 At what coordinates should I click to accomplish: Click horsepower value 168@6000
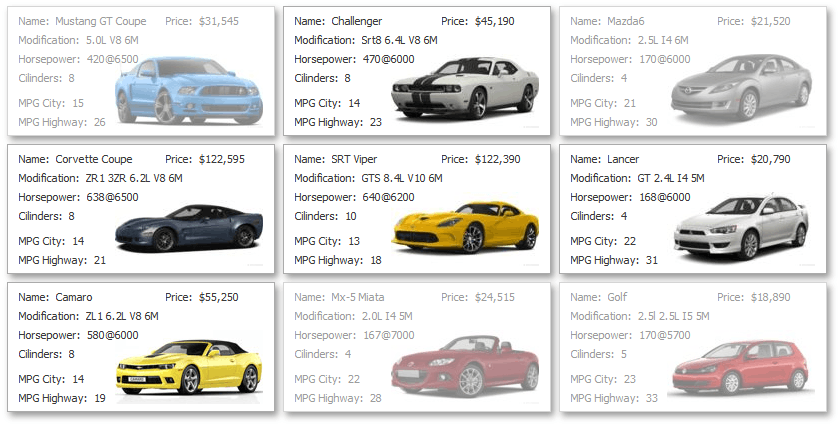[665, 197]
